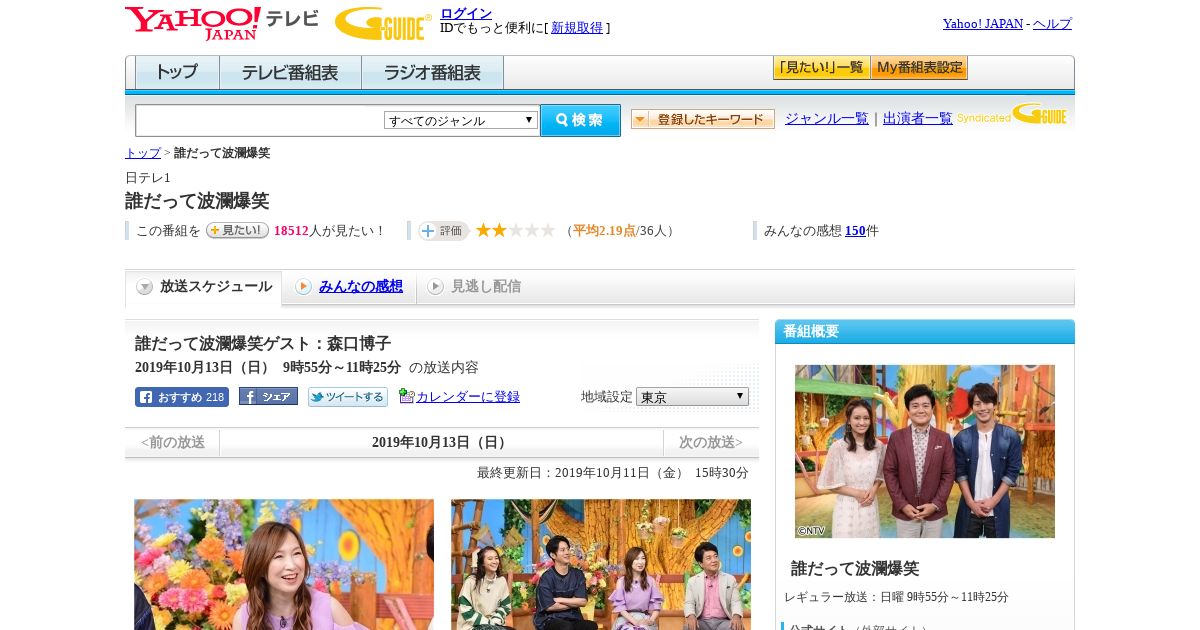1200x630 pixels.
Task: Open the Yahoo! JAPAN テレビ logo
Action: [x=222, y=23]
